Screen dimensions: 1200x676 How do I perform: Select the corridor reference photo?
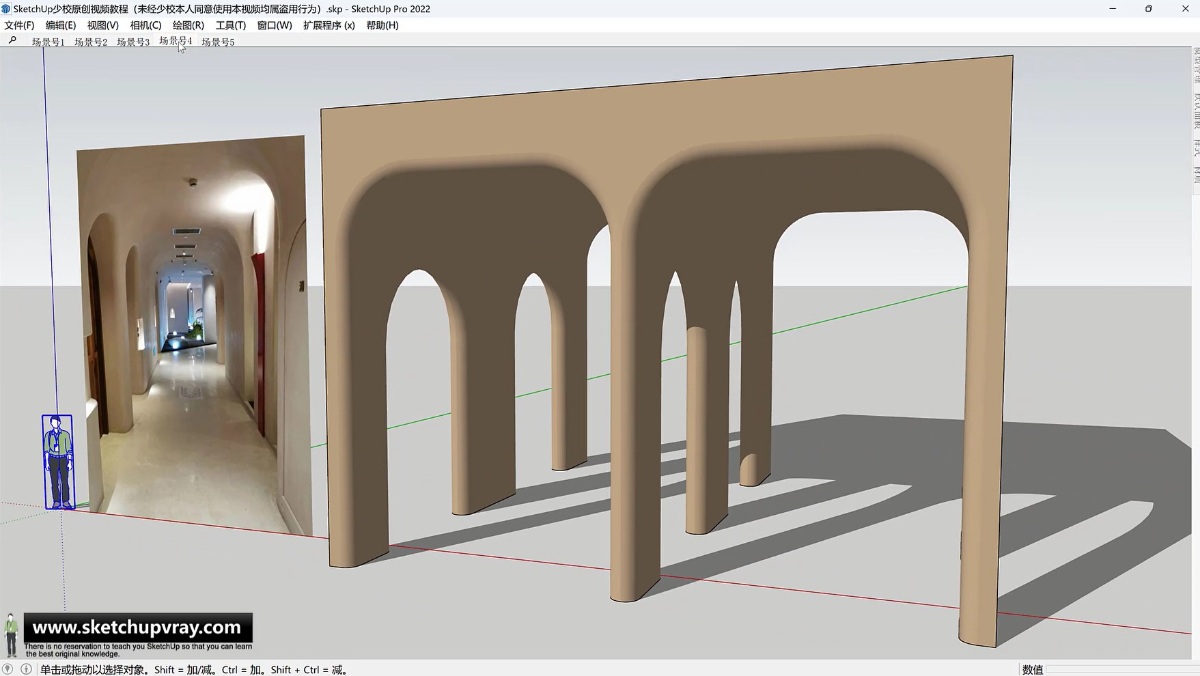[195, 335]
